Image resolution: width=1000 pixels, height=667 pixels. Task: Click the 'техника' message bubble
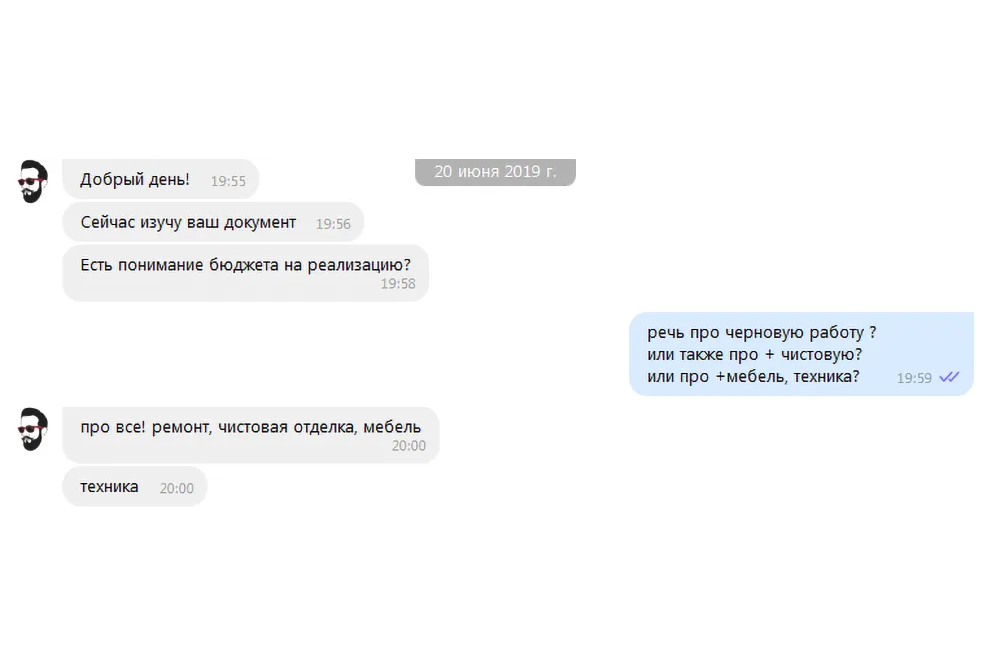pos(135,487)
